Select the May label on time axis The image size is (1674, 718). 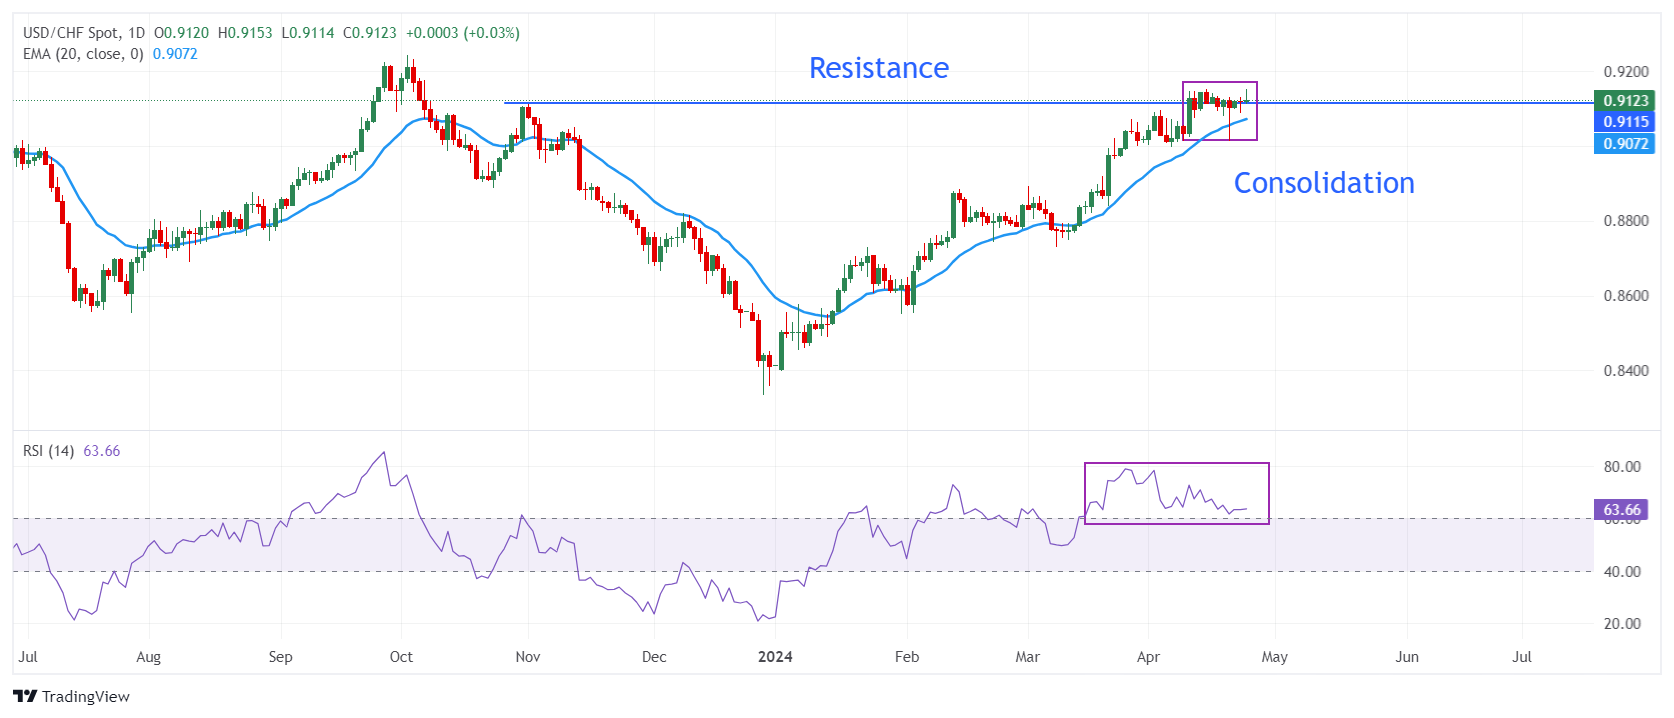point(1274,657)
